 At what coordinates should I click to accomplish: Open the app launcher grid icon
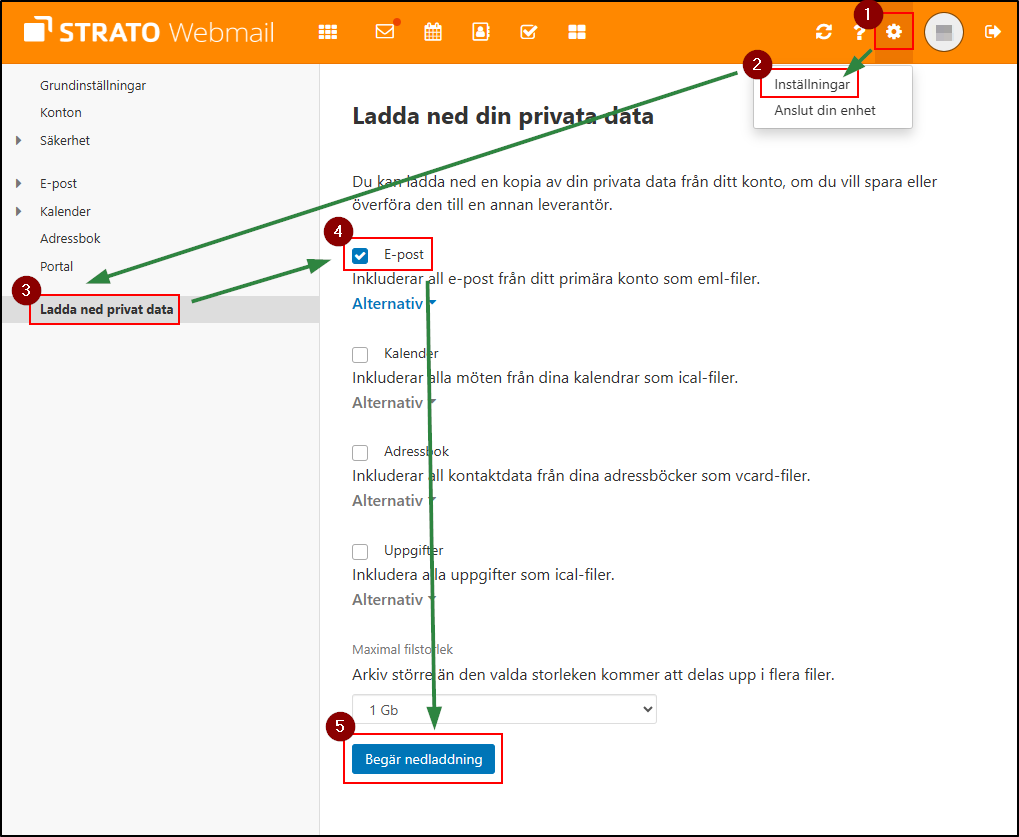pos(327,31)
